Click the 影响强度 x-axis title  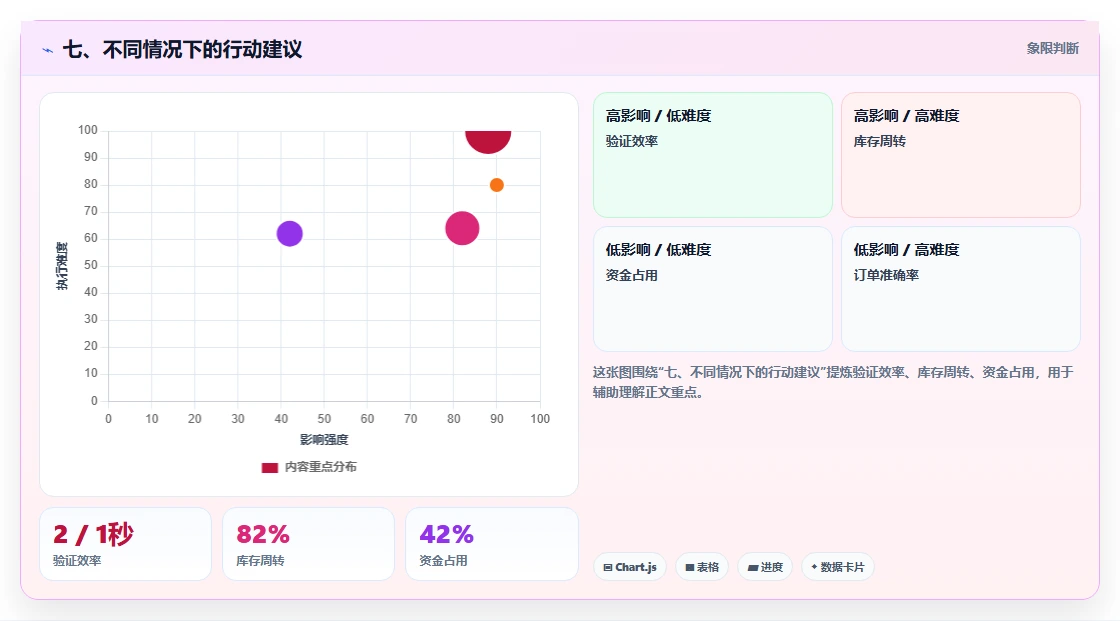pyautogui.click(x=324, y=439)
